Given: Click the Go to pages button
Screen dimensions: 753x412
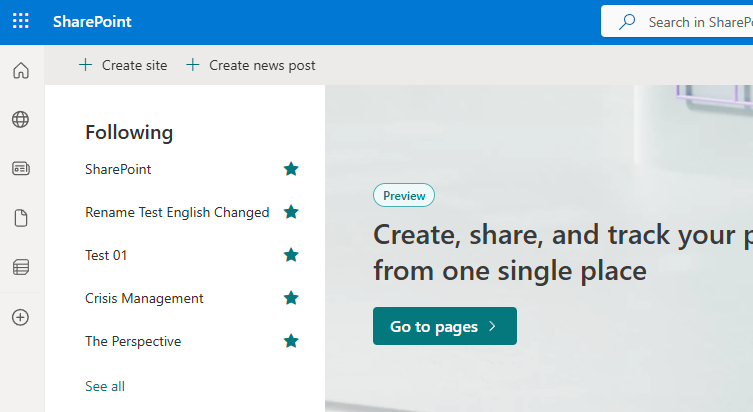Looking at the screenshot, I should tap(445, 326).
